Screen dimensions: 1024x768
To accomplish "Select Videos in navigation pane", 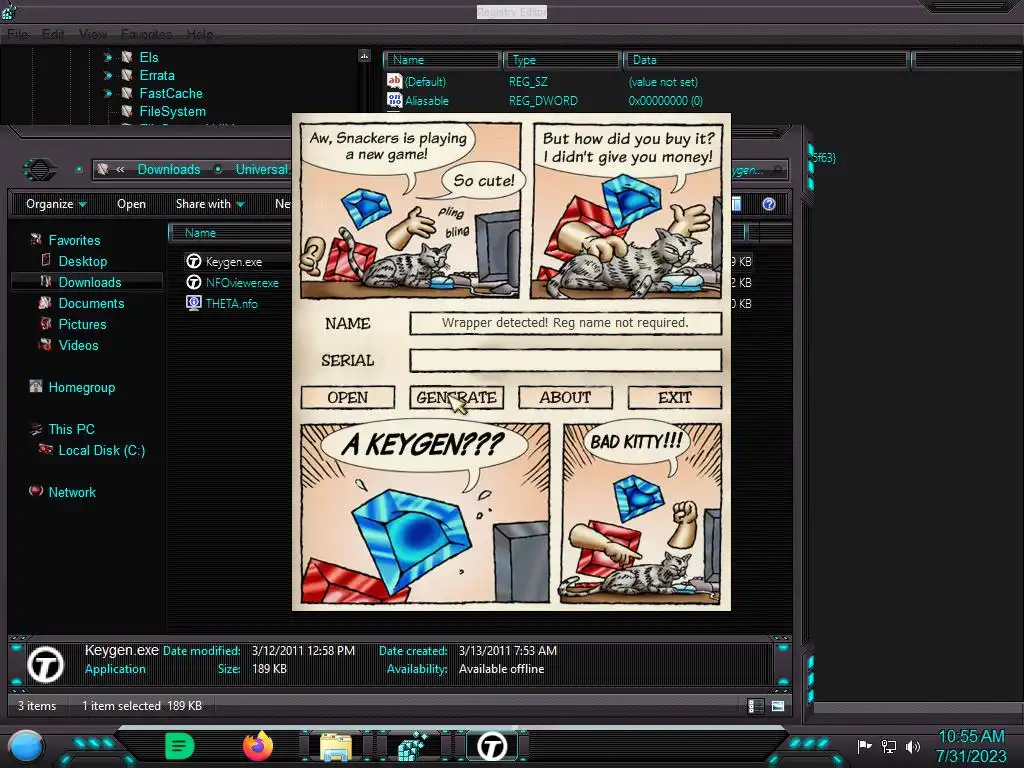I will (78, 345).
